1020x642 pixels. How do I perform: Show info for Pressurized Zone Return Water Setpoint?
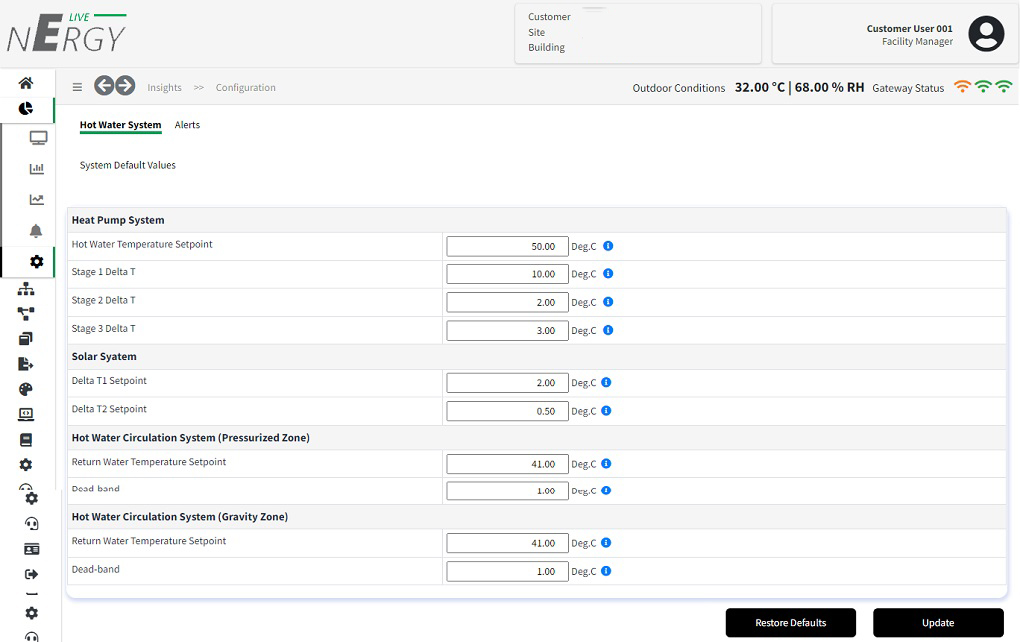(606, 464)
